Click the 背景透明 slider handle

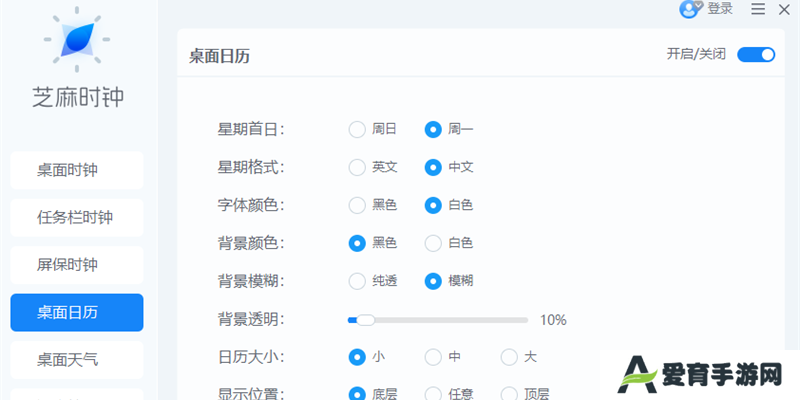(x=365, y=320)
